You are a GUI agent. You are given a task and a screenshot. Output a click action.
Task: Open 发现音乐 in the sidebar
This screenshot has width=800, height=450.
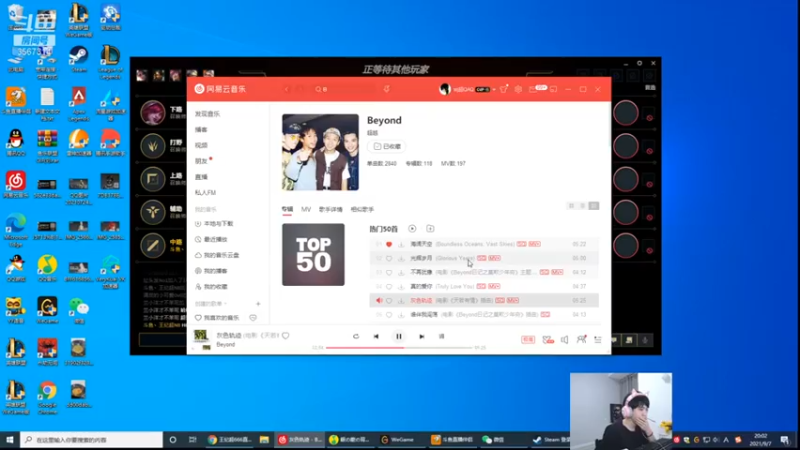click(207, 114)
